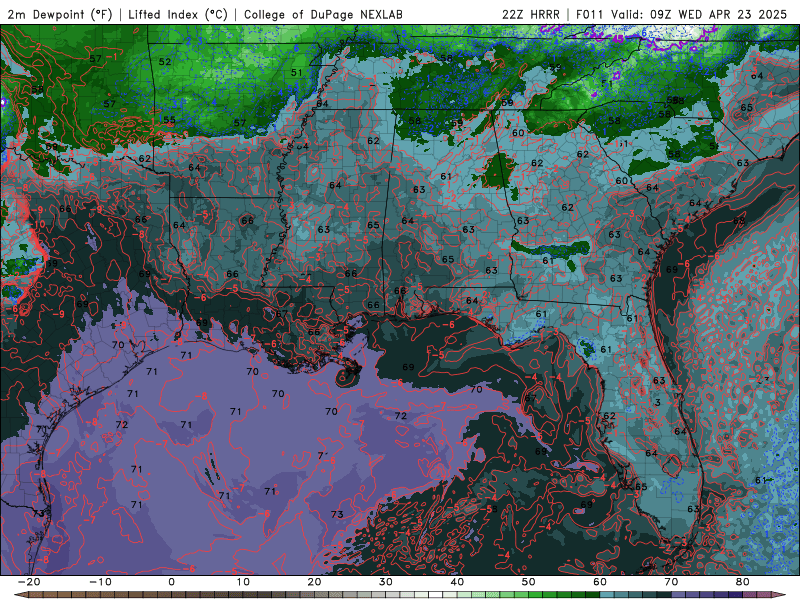Click the '2m Dewpoint (°F)' title text

pos(59,14)
